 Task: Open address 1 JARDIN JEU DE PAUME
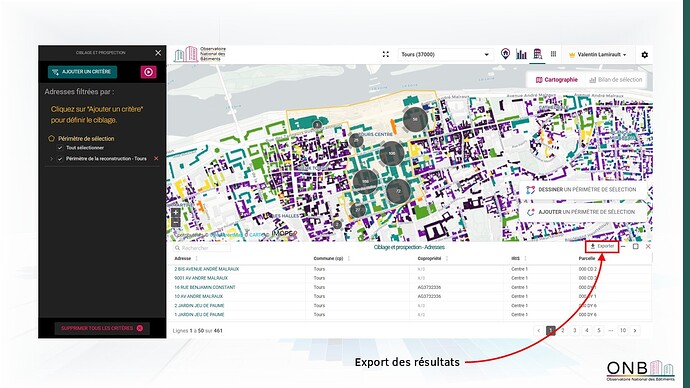coord(199,315)
